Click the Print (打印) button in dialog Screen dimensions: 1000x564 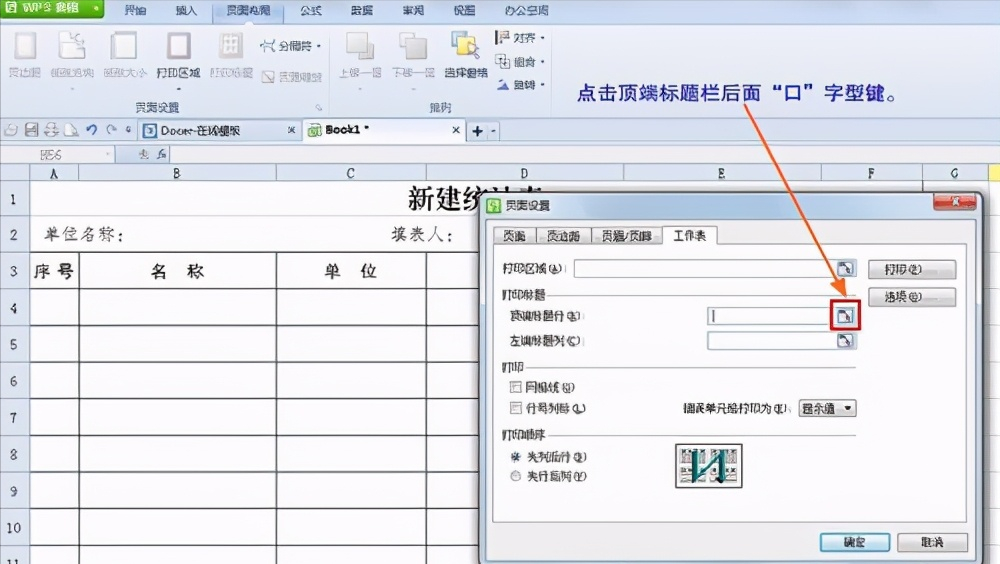point(912,269)
